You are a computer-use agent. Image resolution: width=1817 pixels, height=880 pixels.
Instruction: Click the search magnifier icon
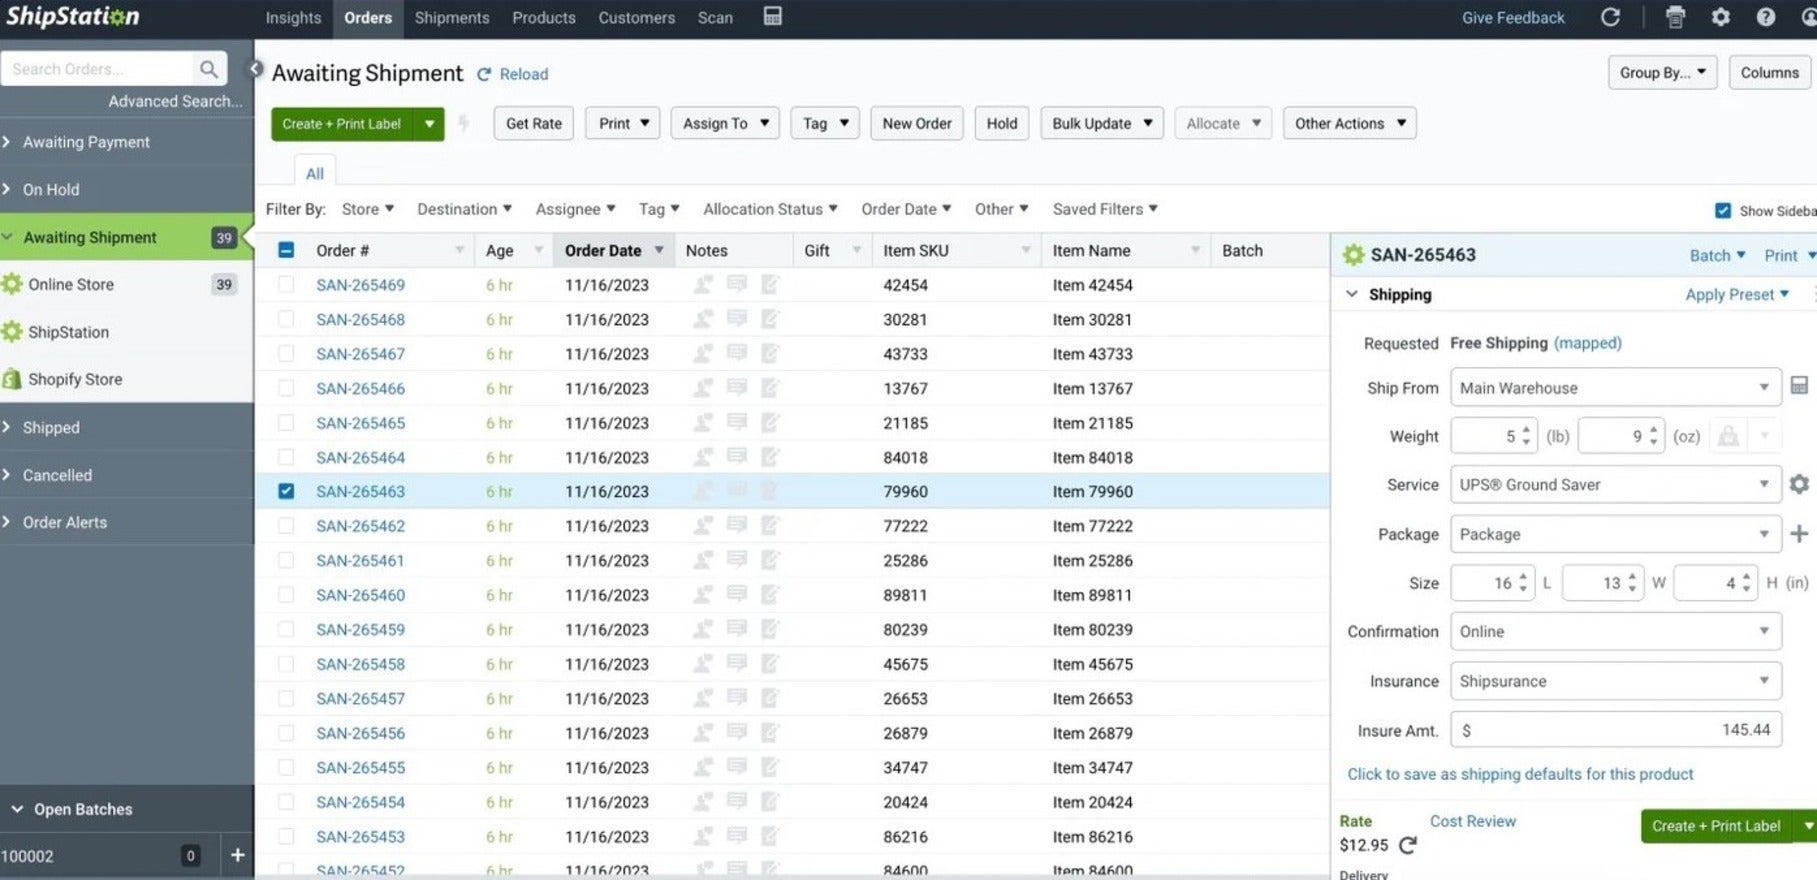click(x=208, y=69)
